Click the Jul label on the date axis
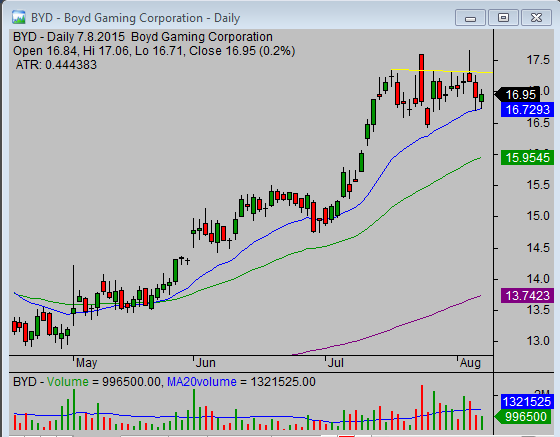The height and width of the screenshot is (437, 560). pos(336,363)
